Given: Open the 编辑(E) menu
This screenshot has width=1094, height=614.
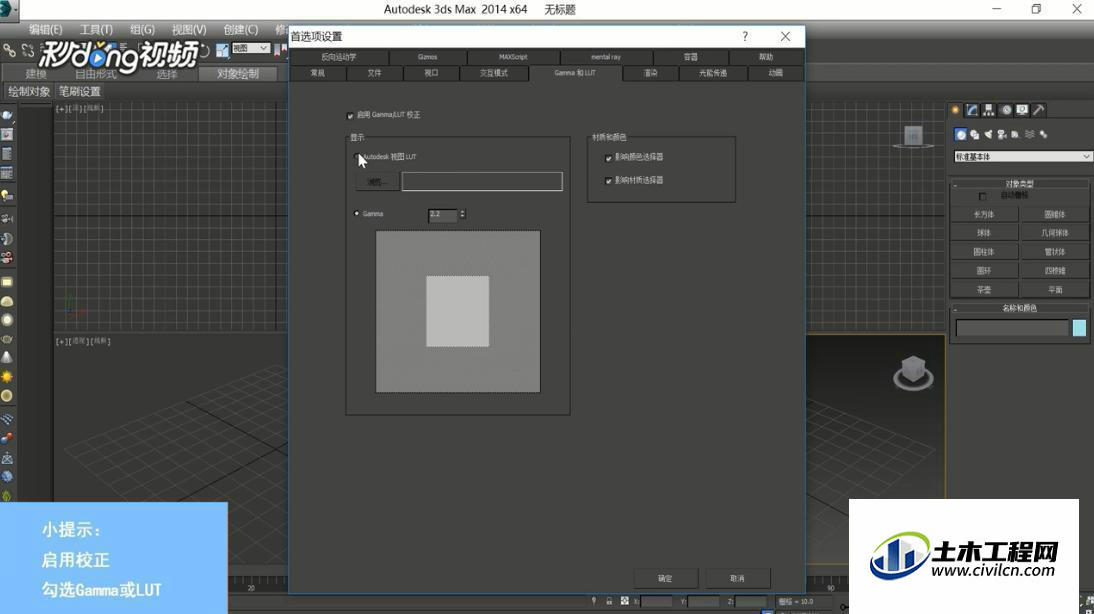Looking at the screenshot, I should (x=45, y=29).
